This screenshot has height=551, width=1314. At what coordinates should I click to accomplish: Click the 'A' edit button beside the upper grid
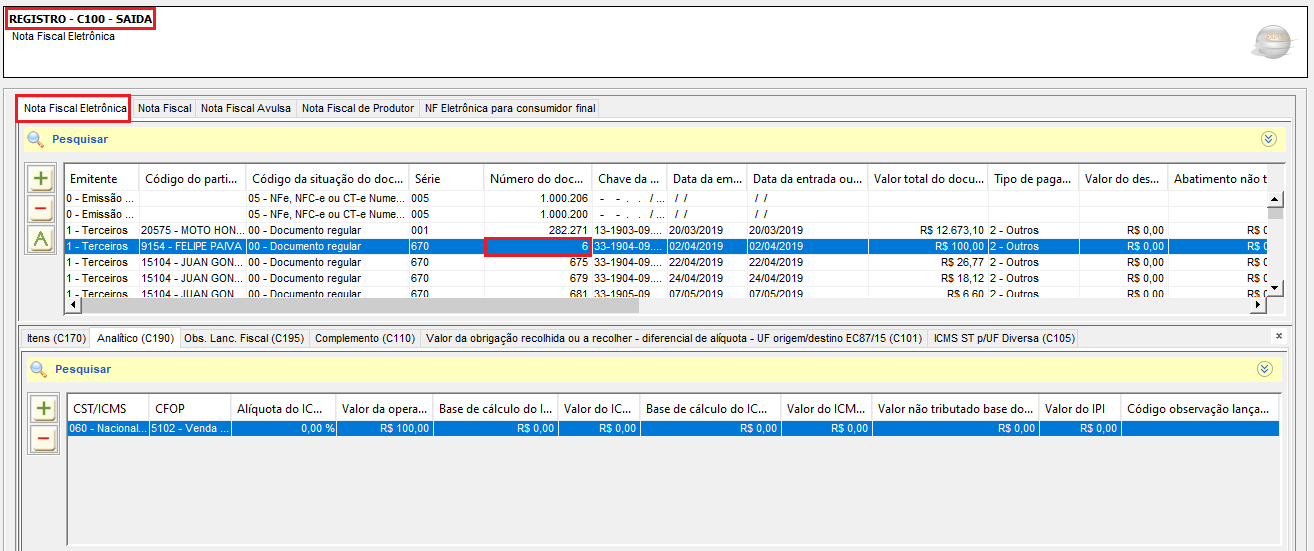pyautogui.click(x=41, y=238)
